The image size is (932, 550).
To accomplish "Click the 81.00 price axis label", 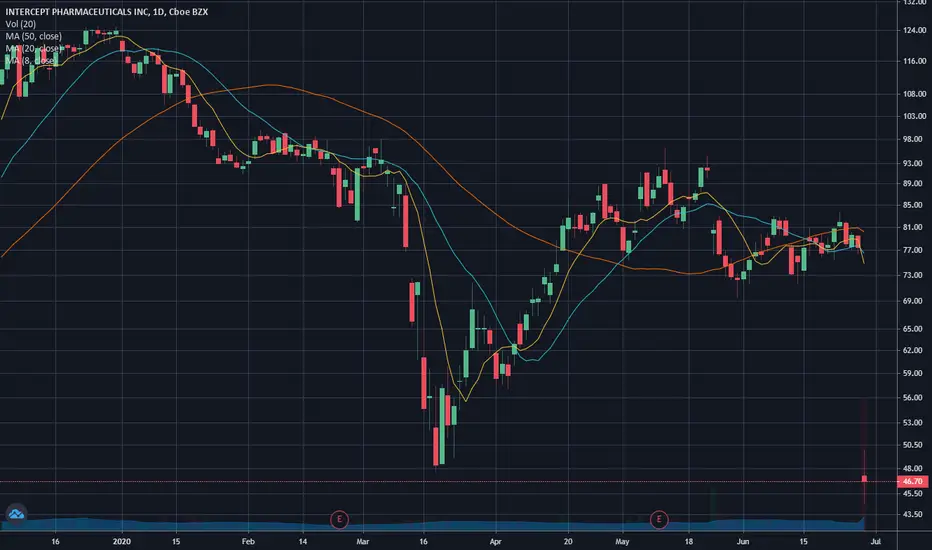I will coord(912,227).
